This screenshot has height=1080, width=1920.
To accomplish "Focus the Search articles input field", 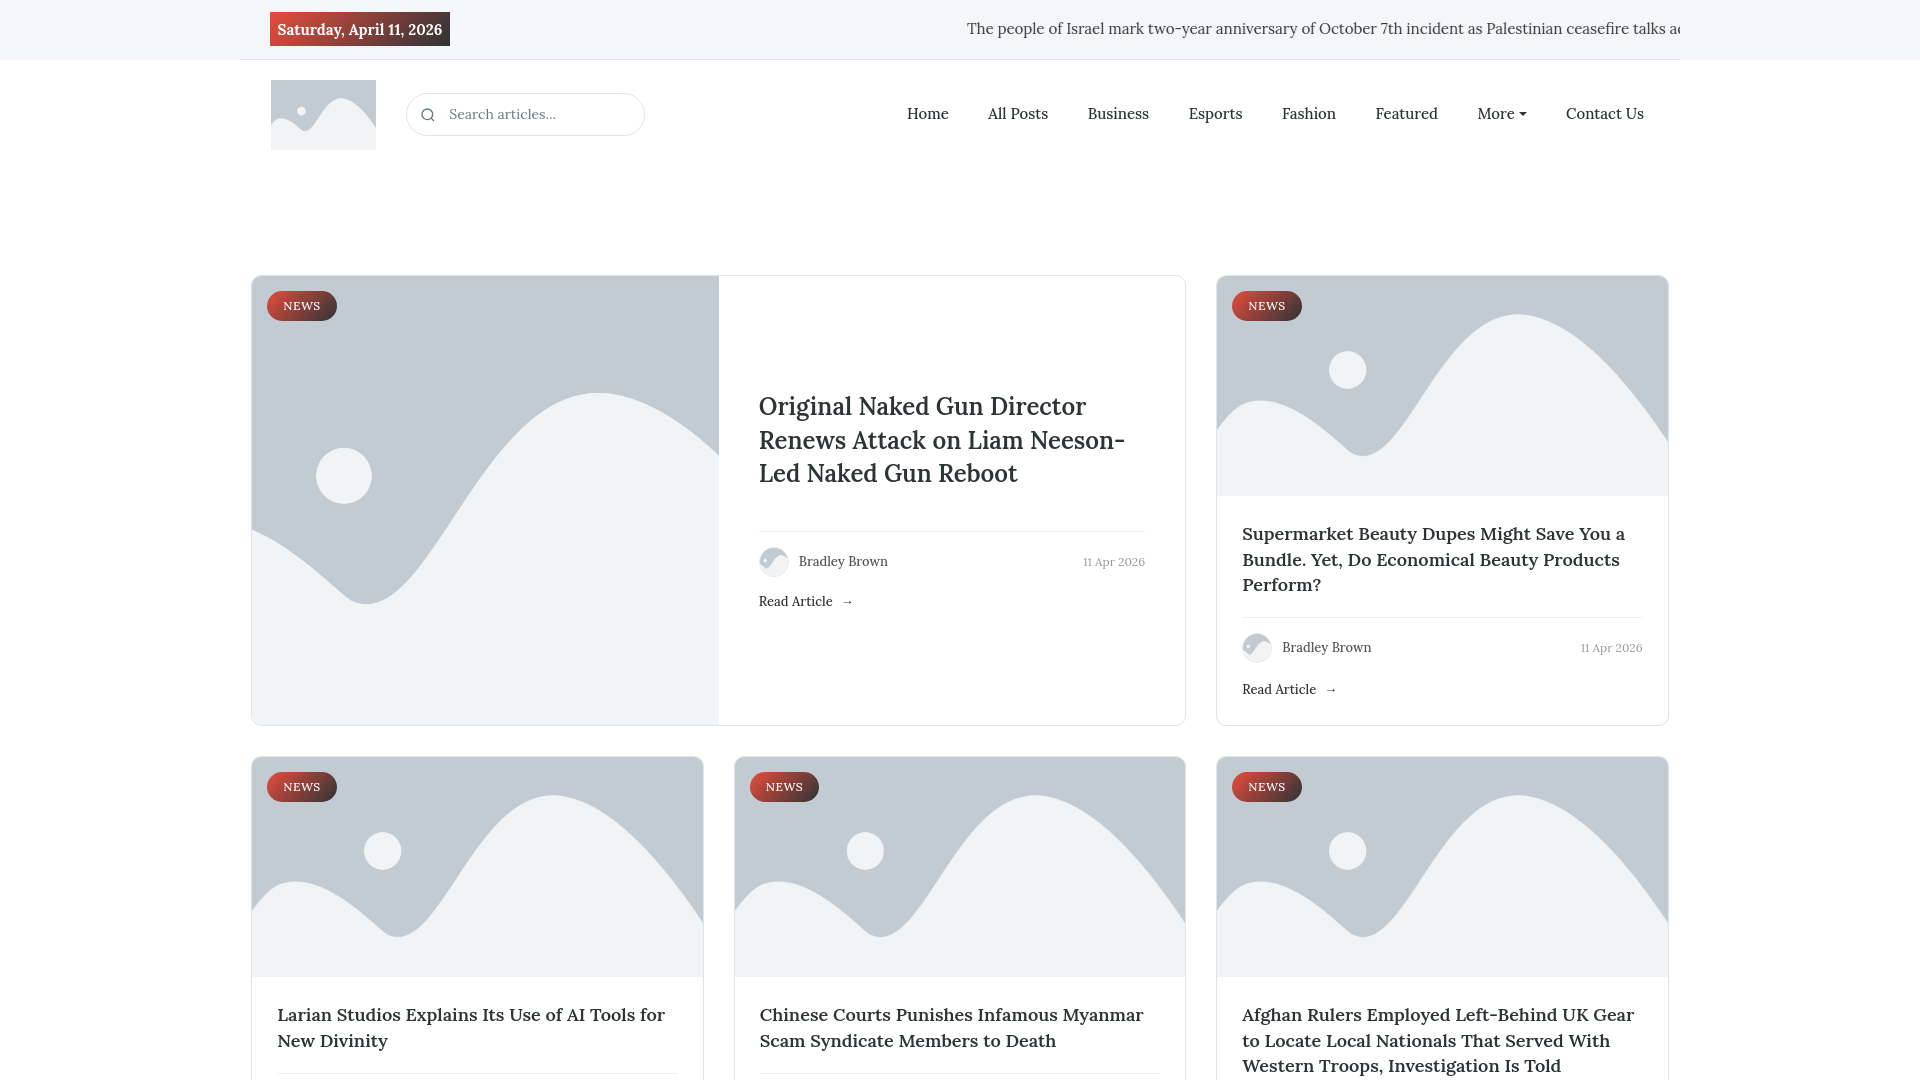I will tap(540, 115).
